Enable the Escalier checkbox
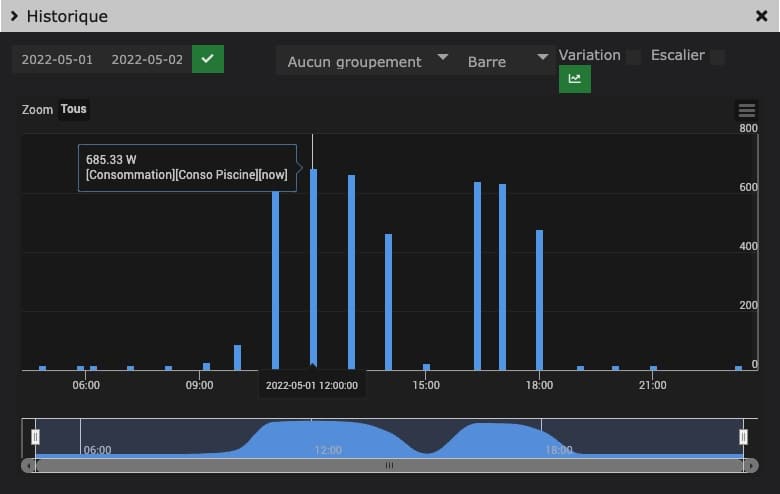Viewport: 780px width, 494px height. pos(717,57)
